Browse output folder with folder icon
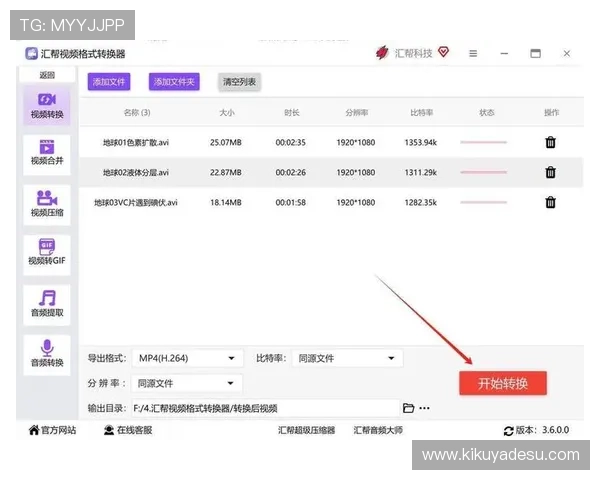Screen dimensions: 600x480 coord(408,408)
